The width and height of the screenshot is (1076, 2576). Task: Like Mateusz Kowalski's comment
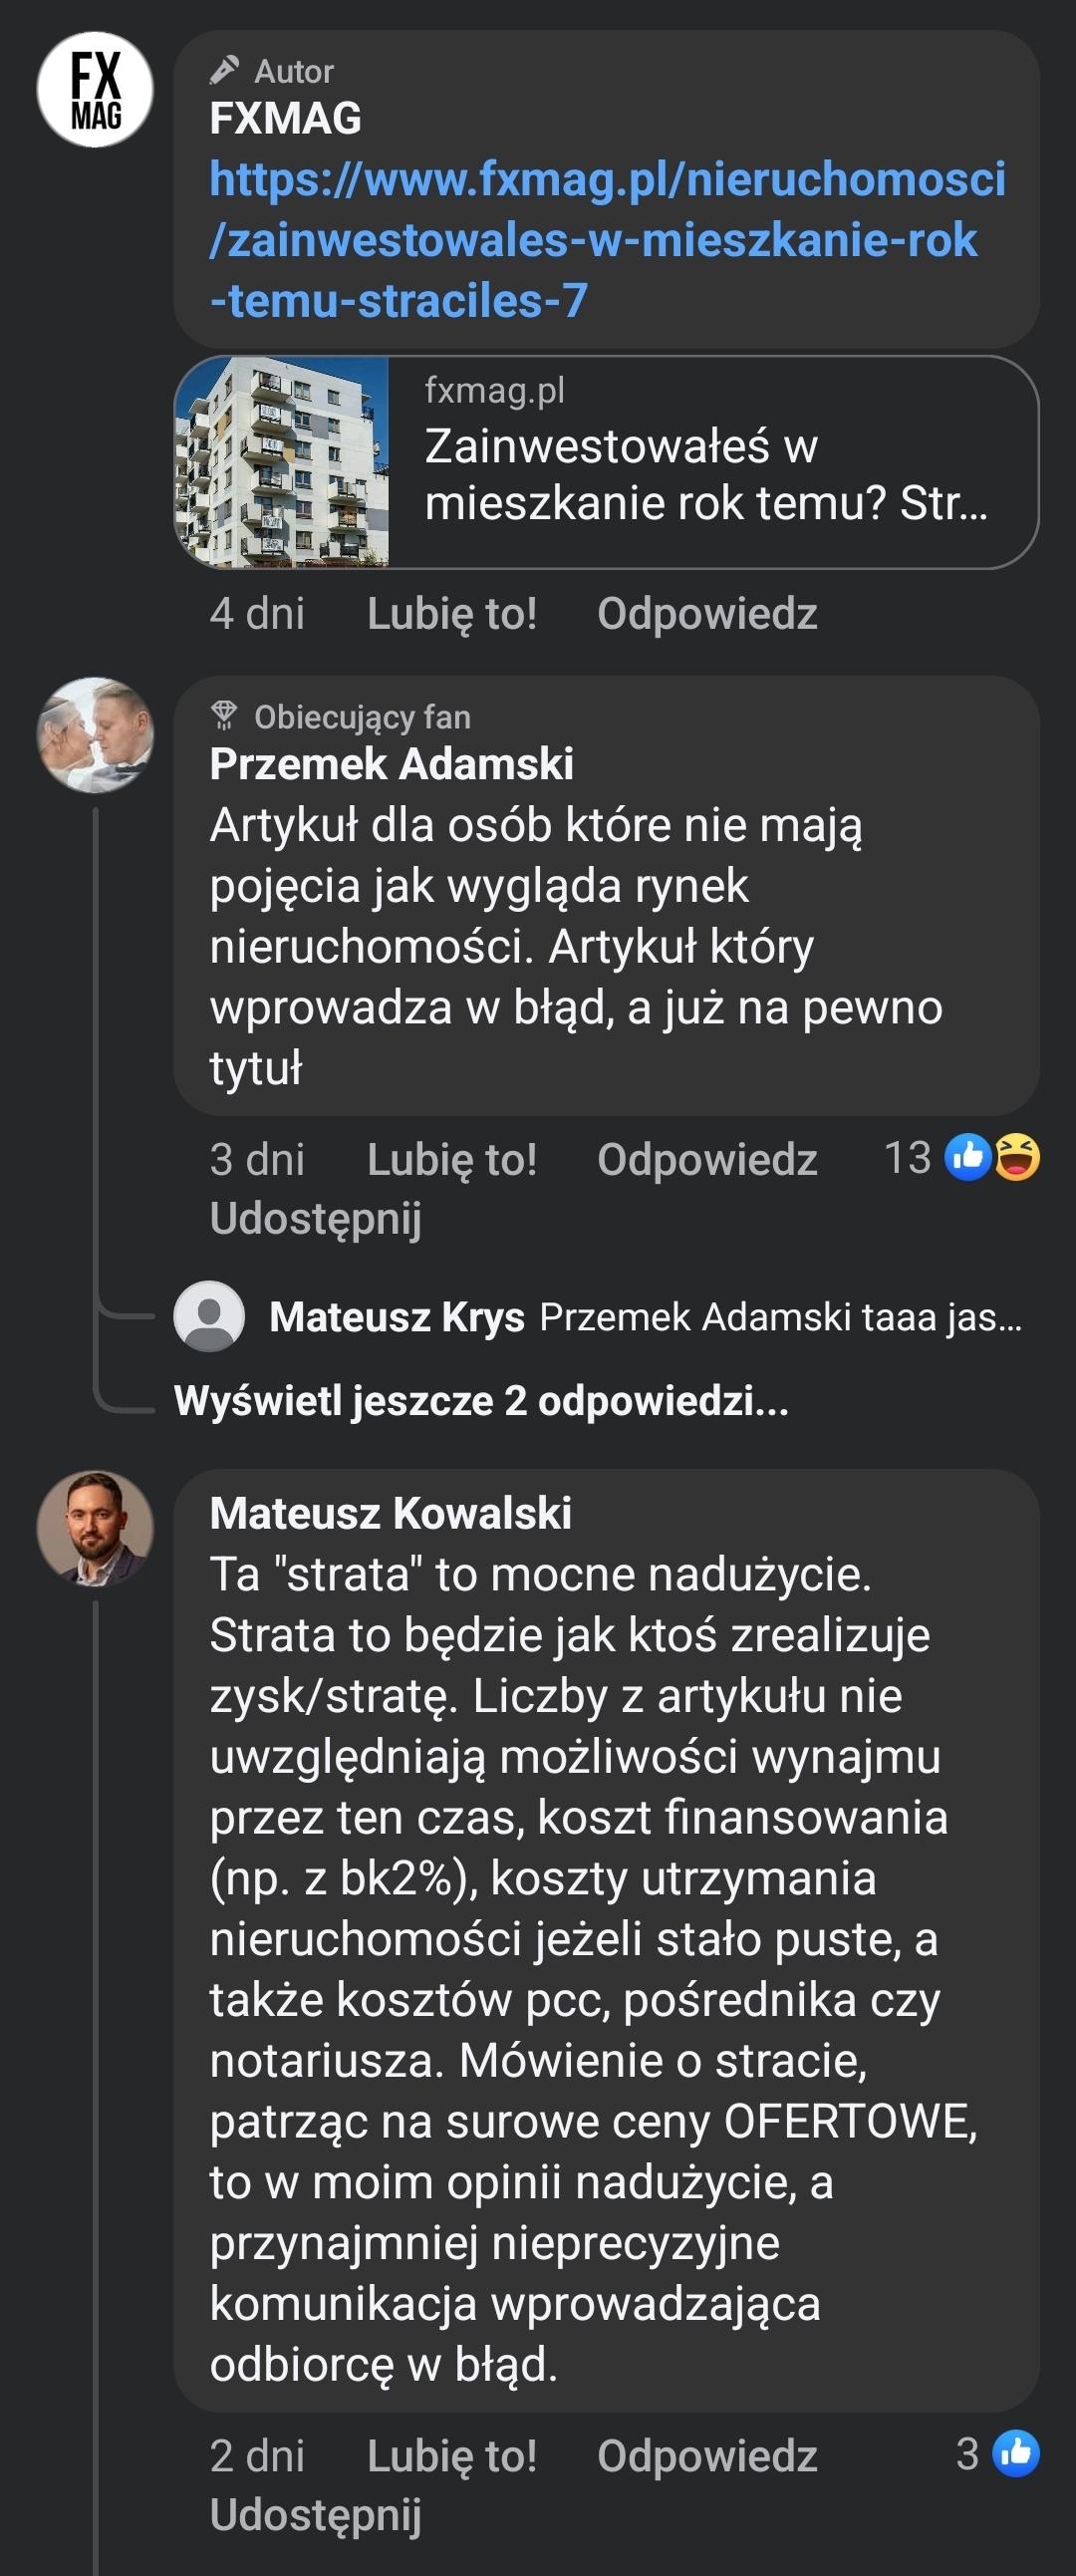[x=451, y=2456]
